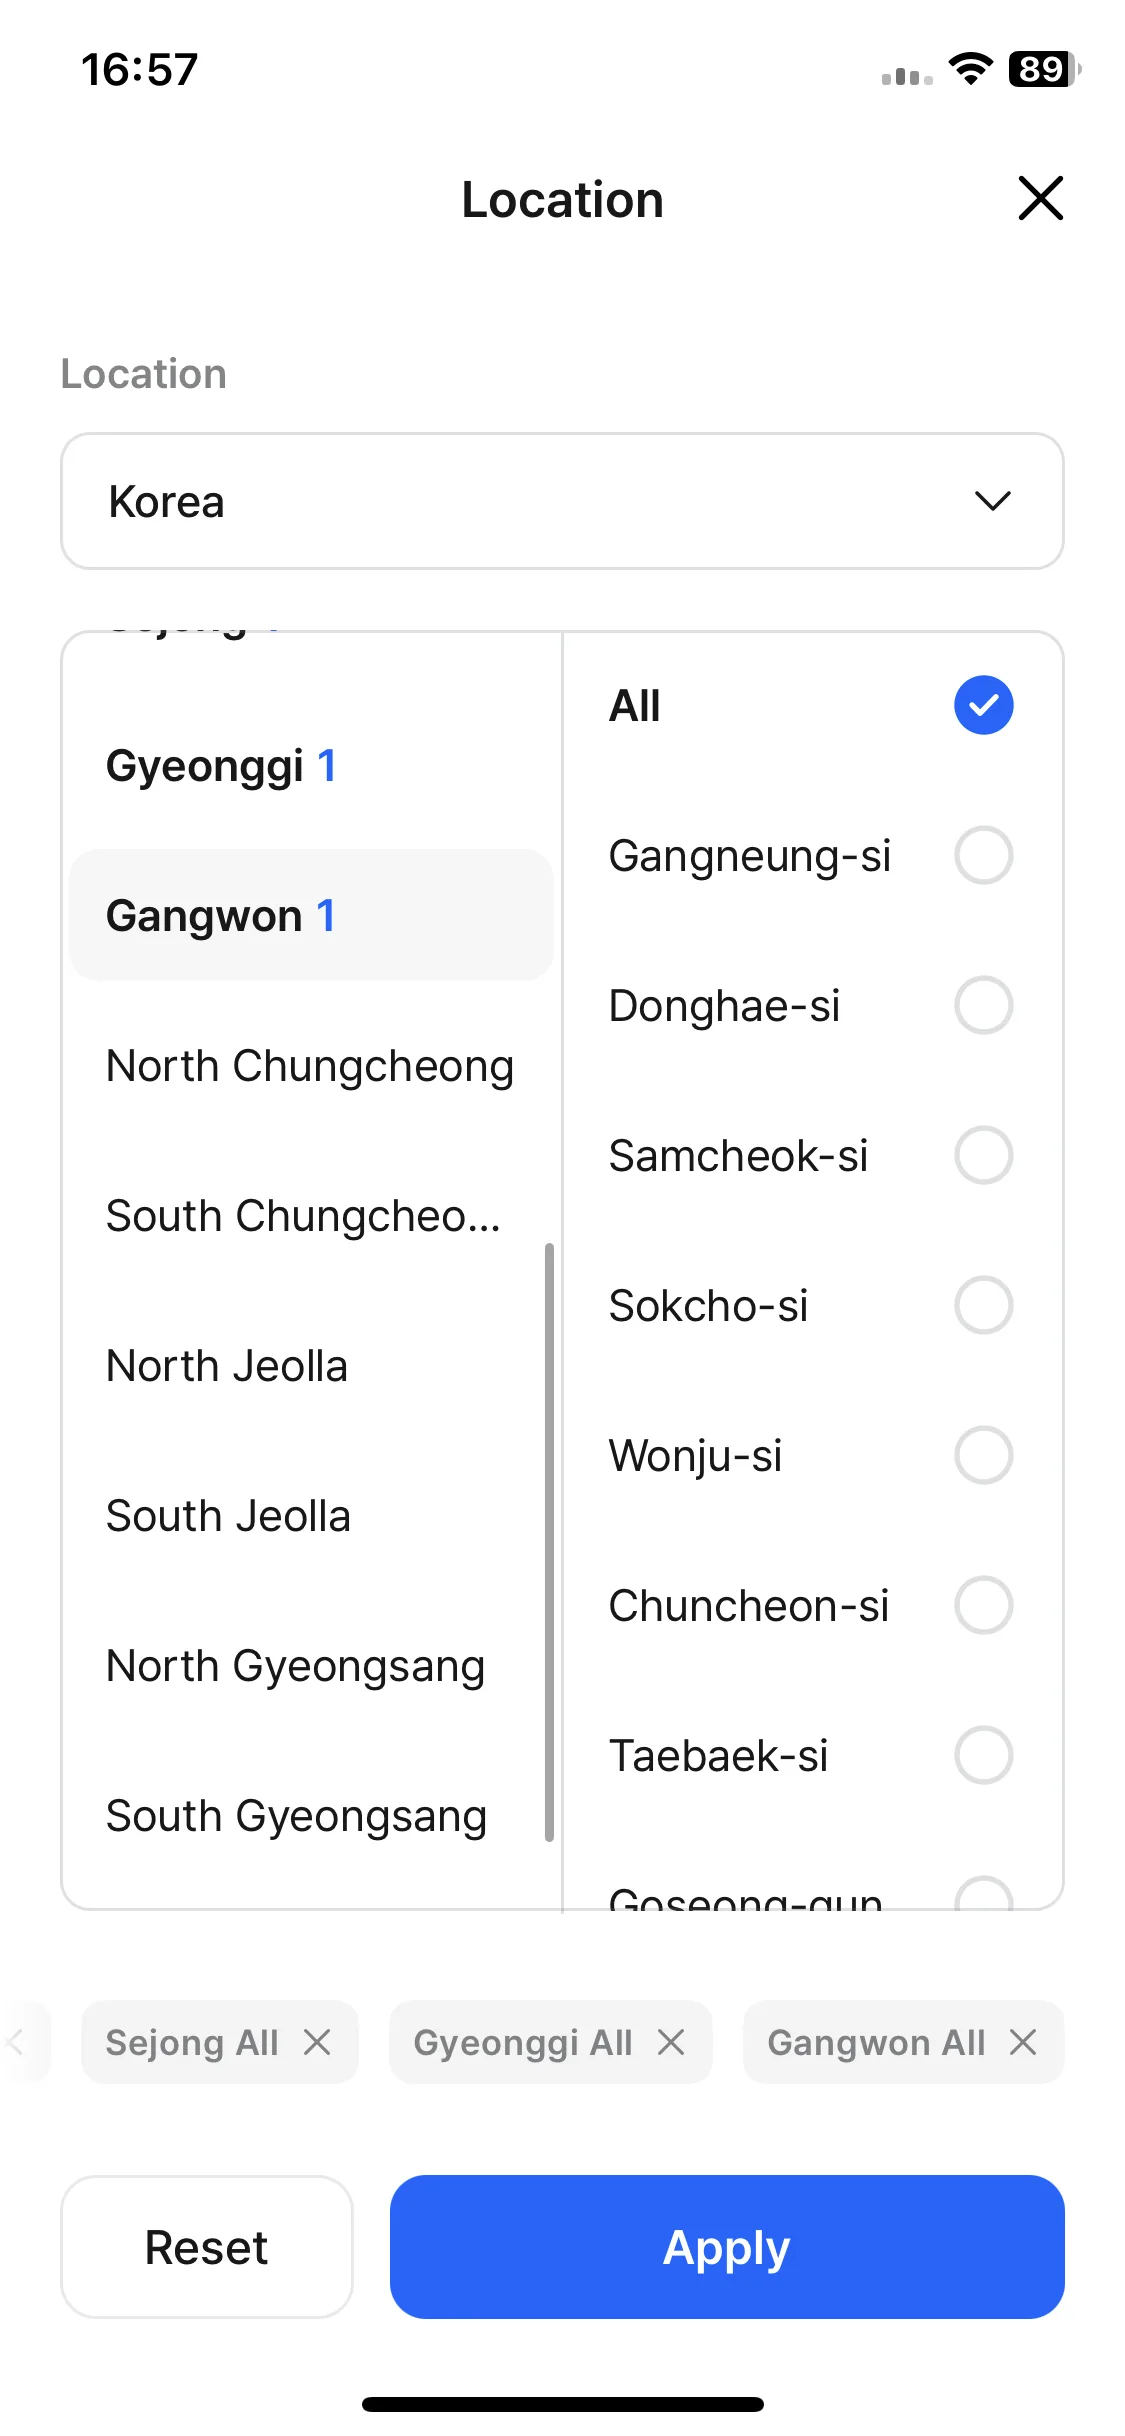This screenshot has width=1125, height=2436.
Task: Uncheck the All option for Gangwon
Action: click(x=983, y=705)
